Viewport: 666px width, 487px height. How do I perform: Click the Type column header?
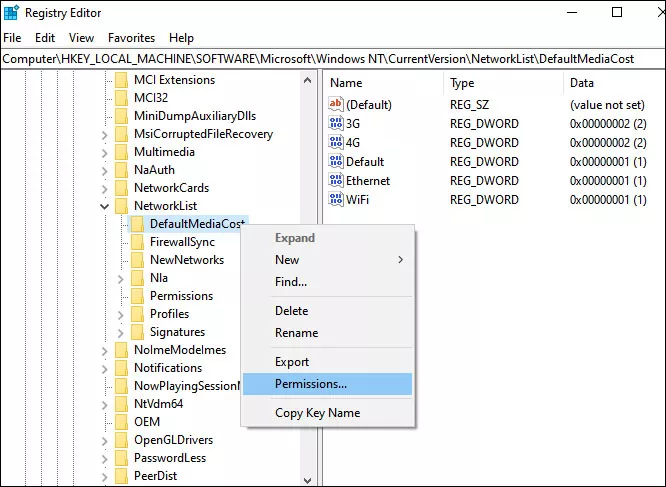coord(462,83)
